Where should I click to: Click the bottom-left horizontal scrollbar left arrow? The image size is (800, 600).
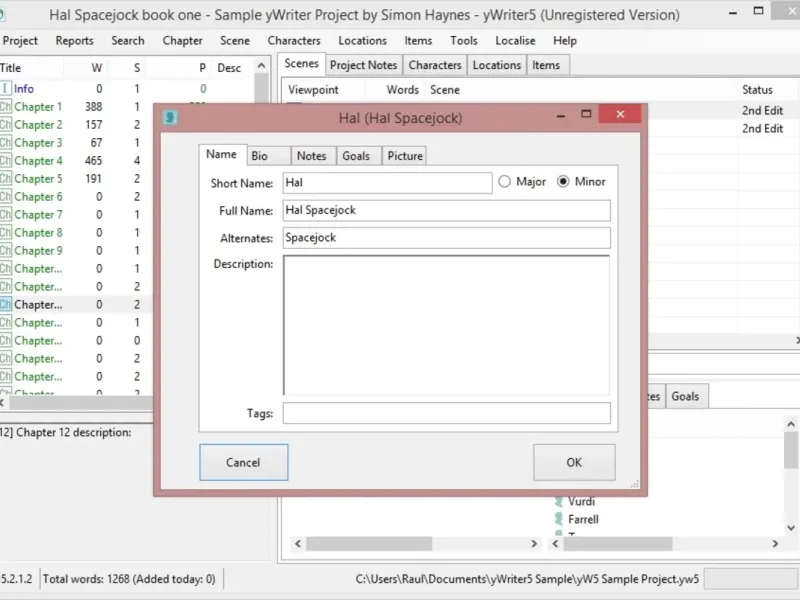[298, 544]
